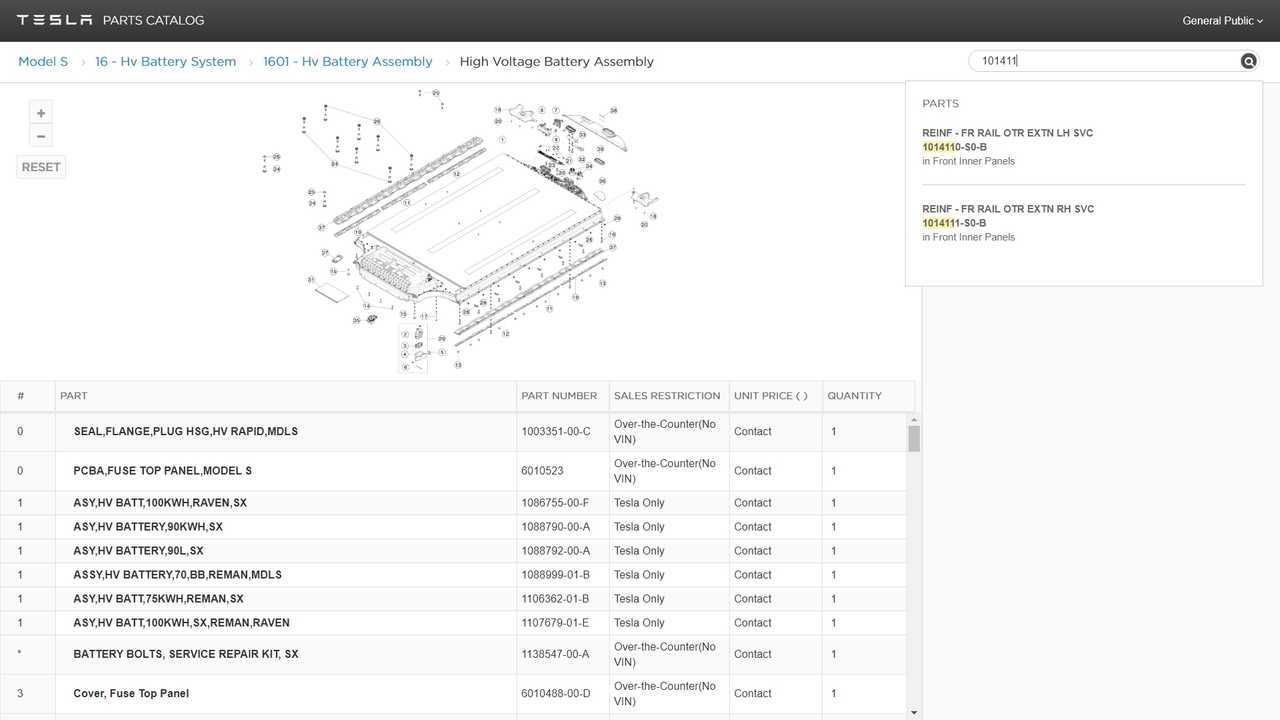Click part number 1107679-01-E
The width and height of the screenshot is (1280, 720).
tap(555, 623)
